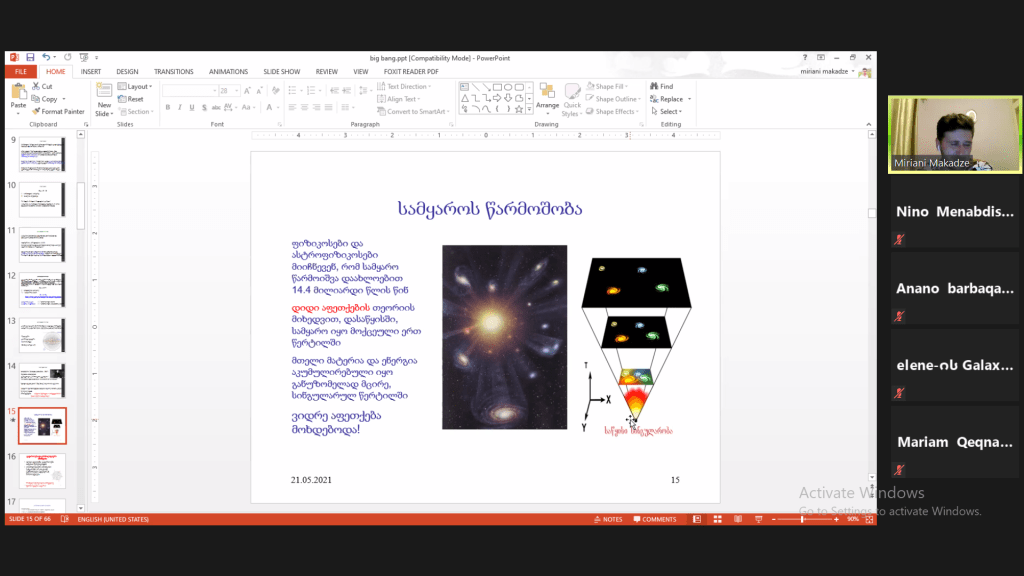Open the TRANSITIONS ribbon tab

173,72
